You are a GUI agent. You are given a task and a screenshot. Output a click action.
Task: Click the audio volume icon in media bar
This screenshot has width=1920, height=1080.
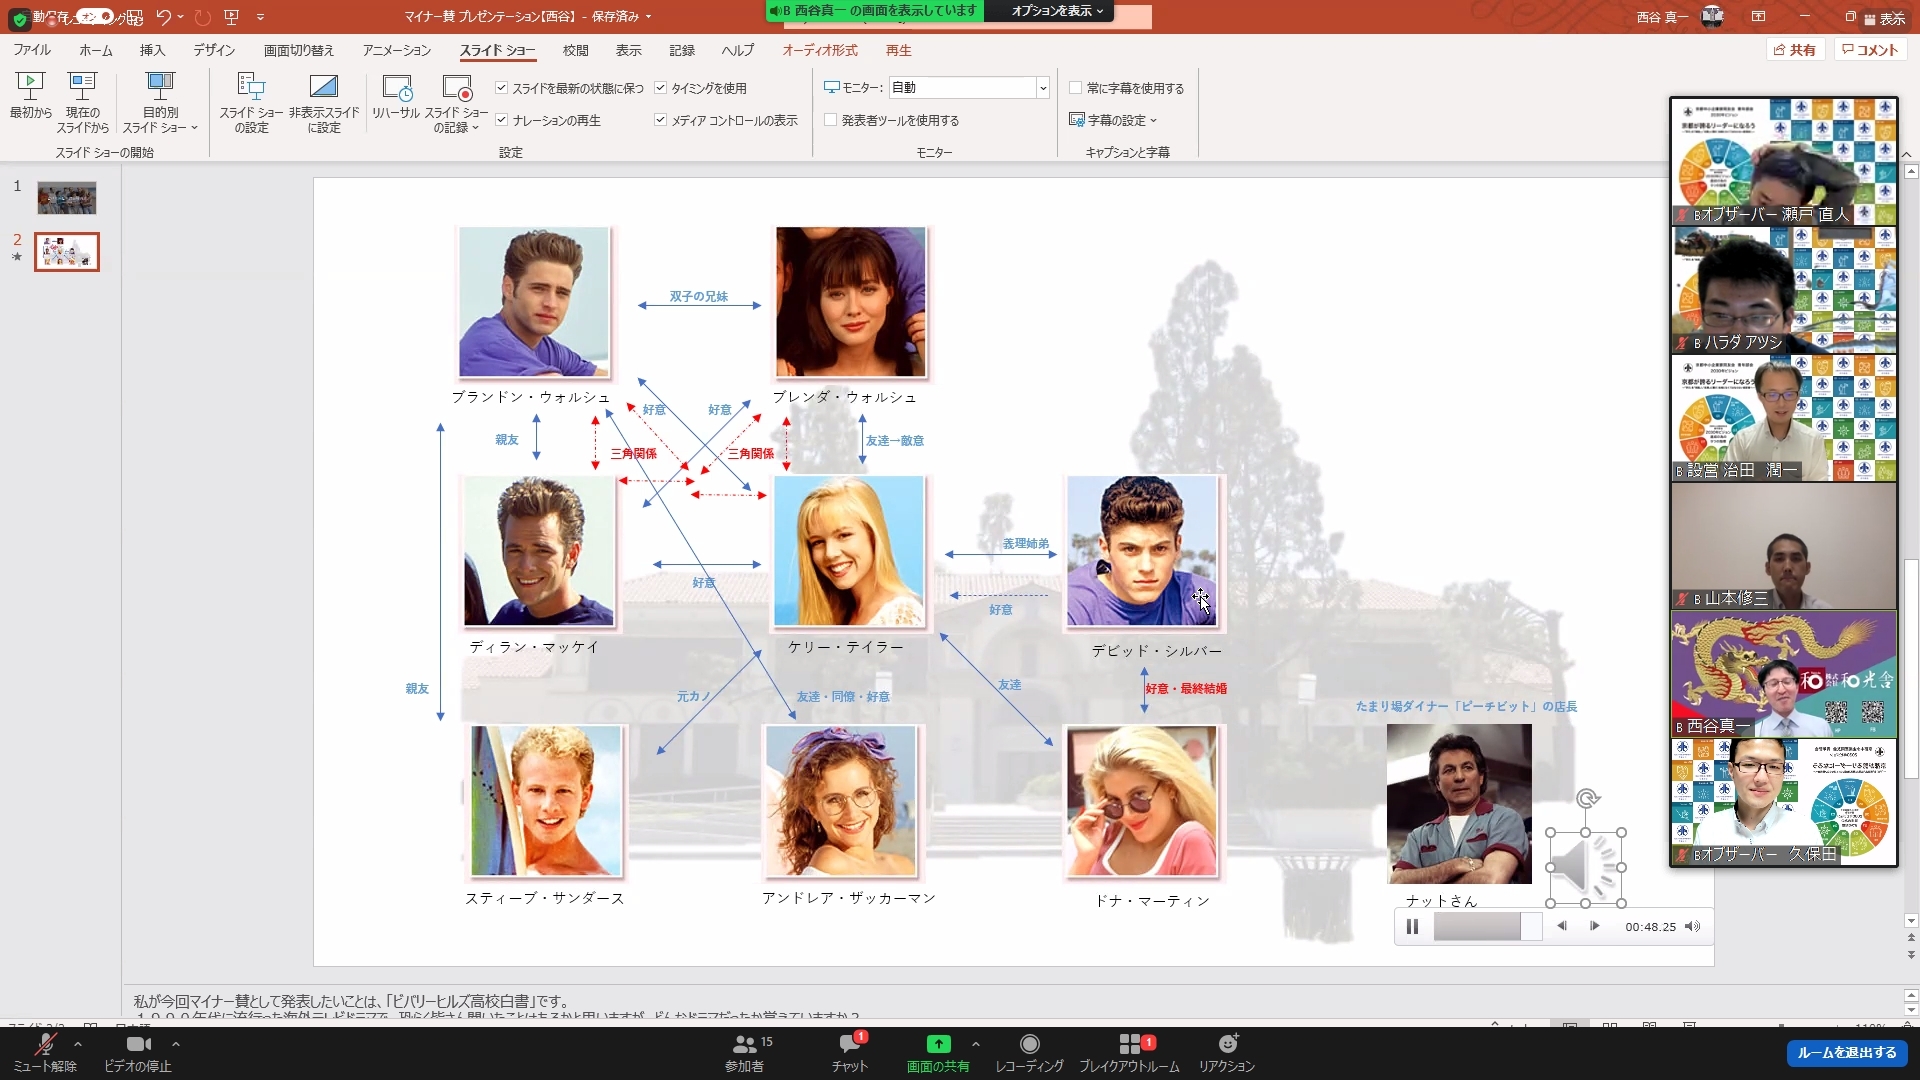pyautogui.click(x=1692, y=926)
